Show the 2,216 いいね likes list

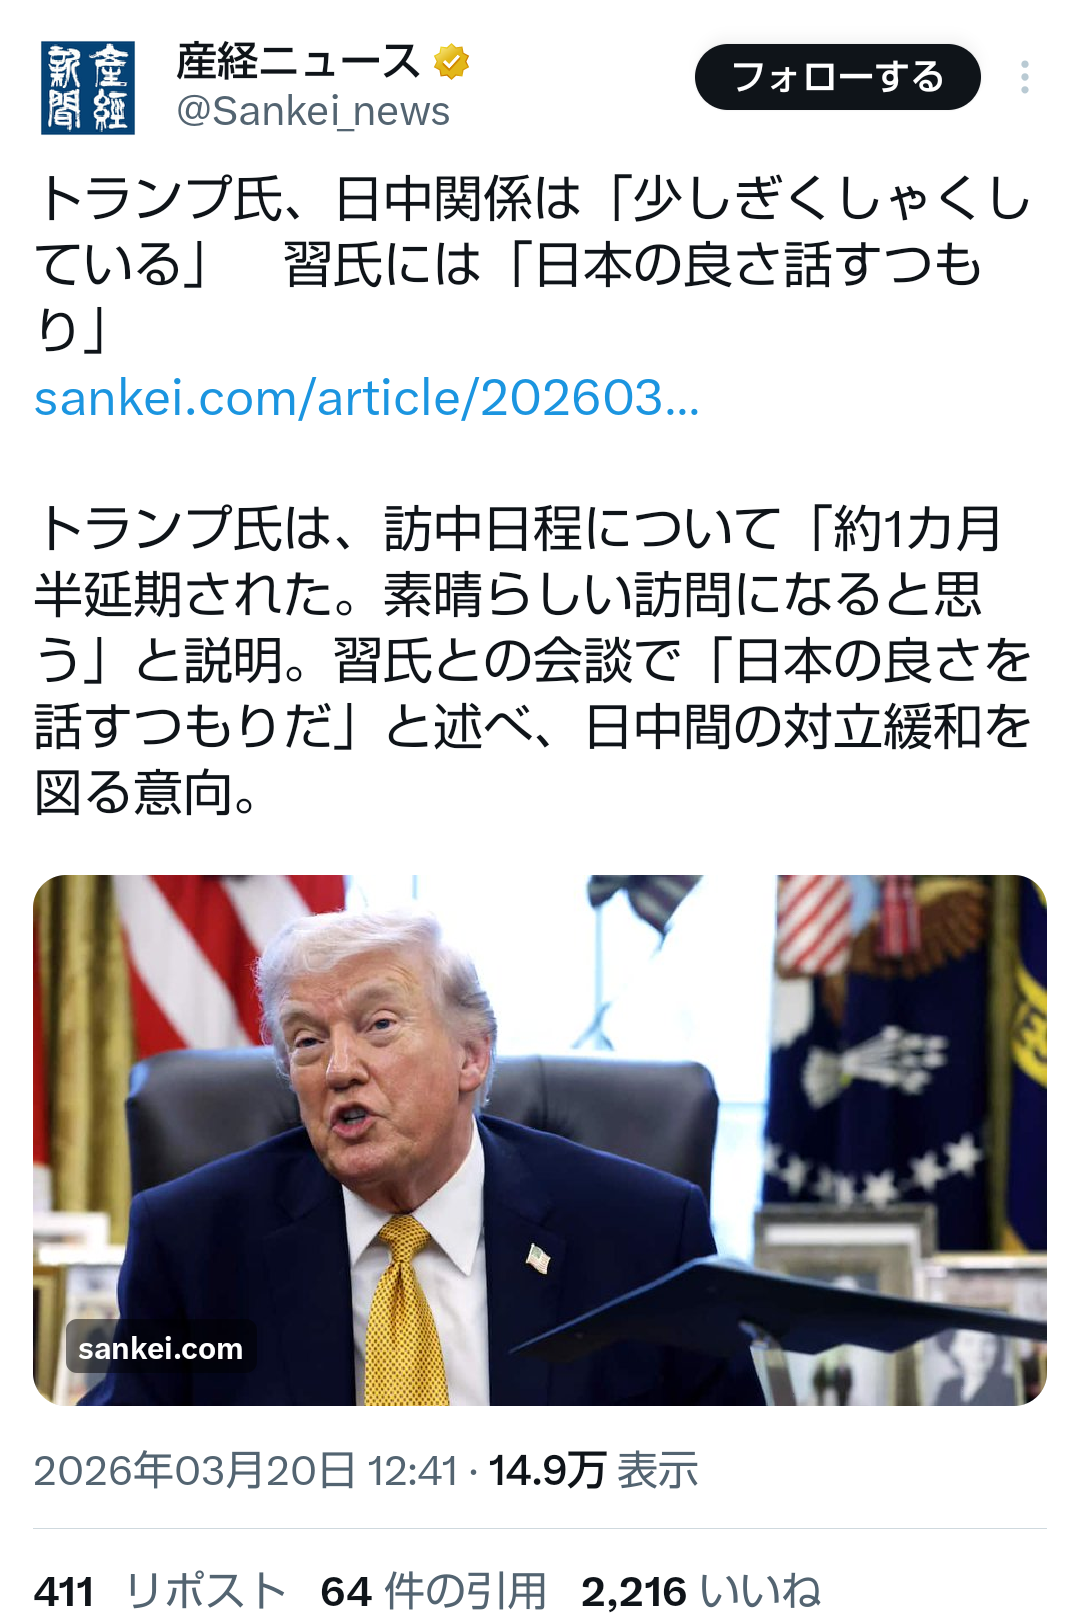[x=701, y=1591]
